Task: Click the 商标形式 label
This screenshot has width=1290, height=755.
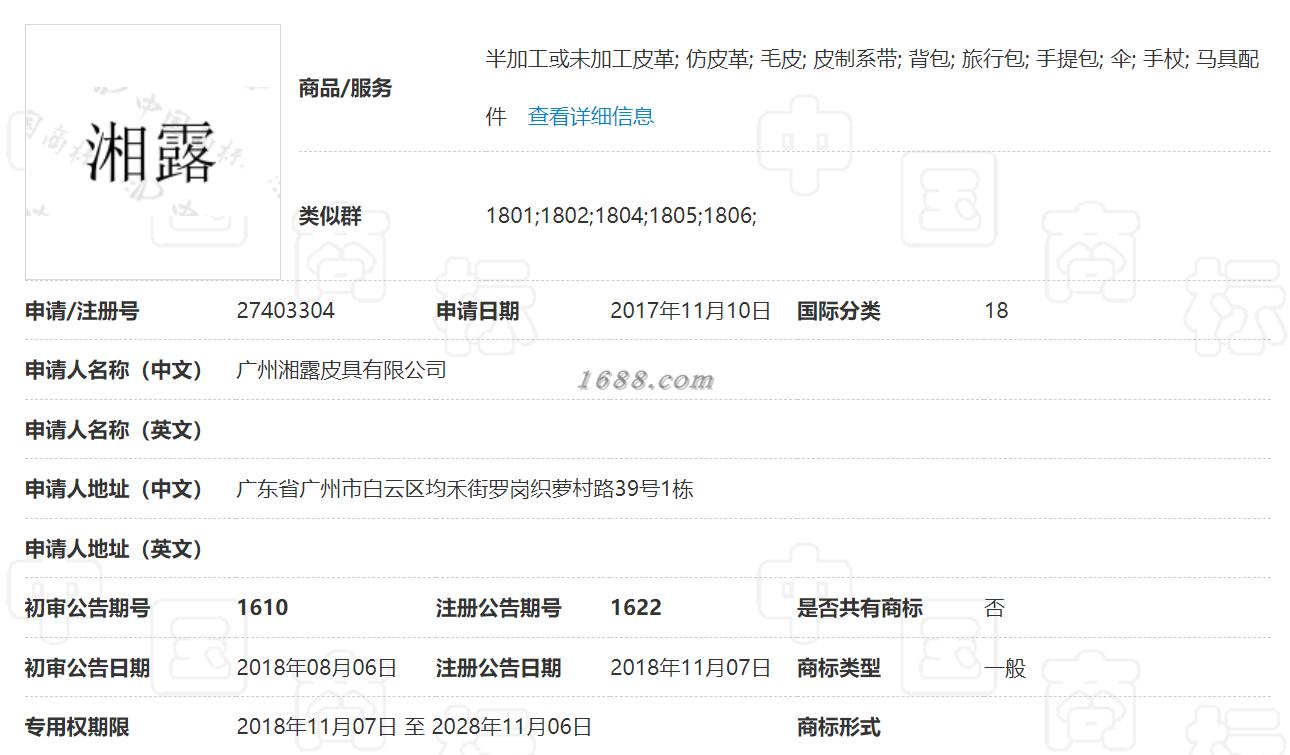Action: (839, 727)
